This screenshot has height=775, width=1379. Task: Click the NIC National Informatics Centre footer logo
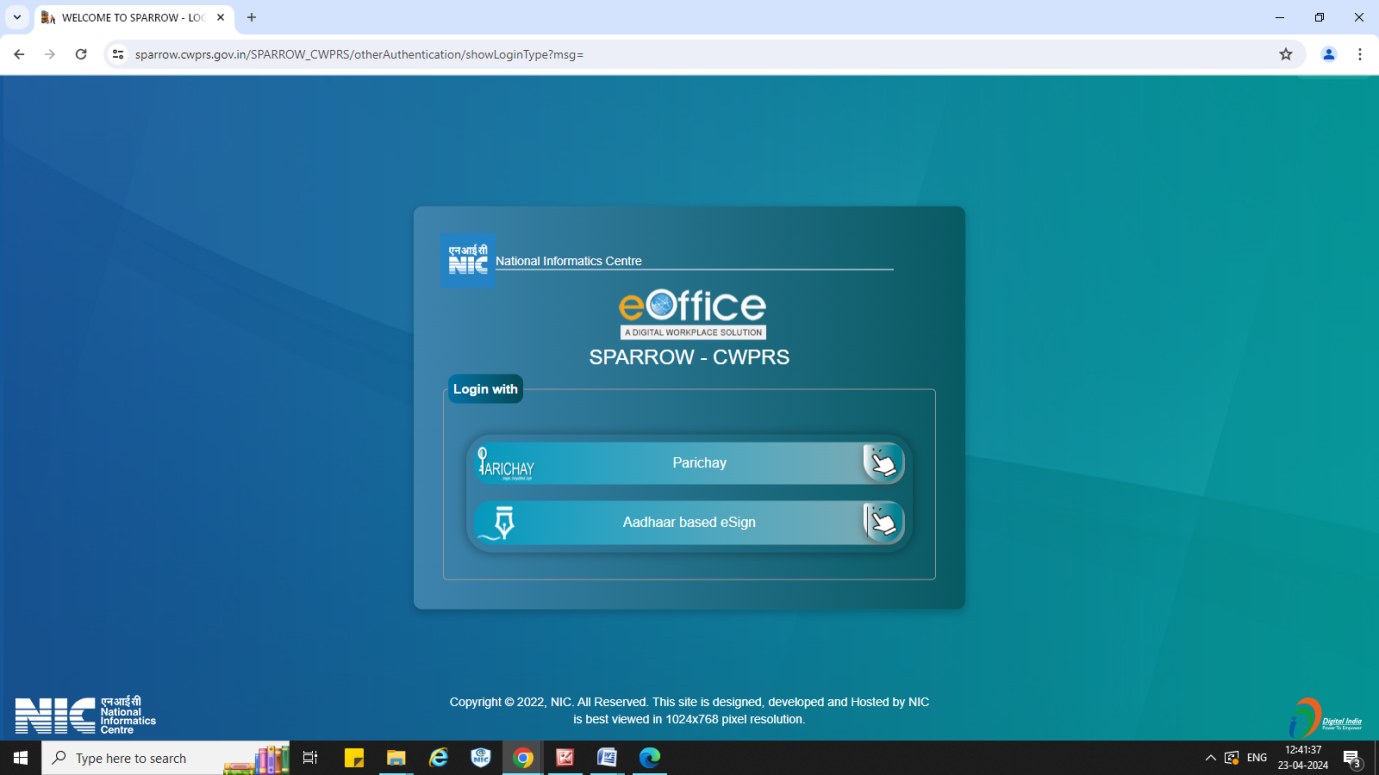pos(85,715)
